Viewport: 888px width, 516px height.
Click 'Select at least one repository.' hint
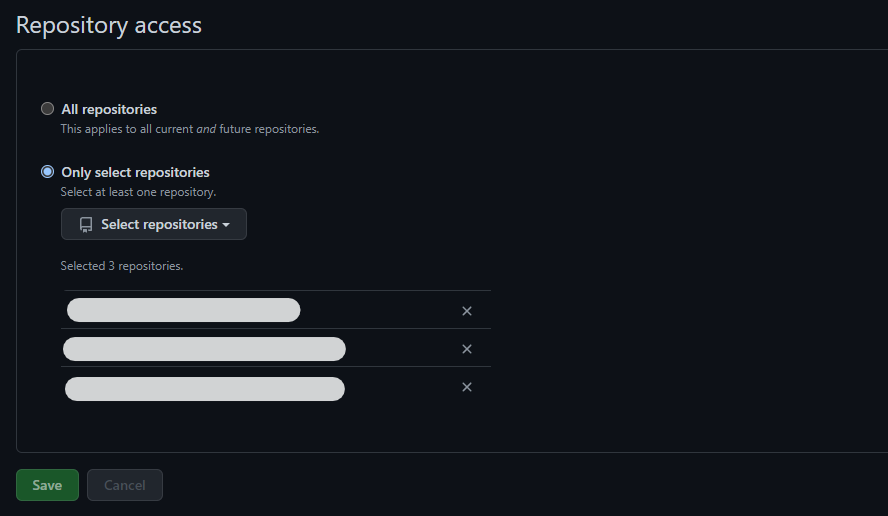pyautogui.click(x=138, y=191)
